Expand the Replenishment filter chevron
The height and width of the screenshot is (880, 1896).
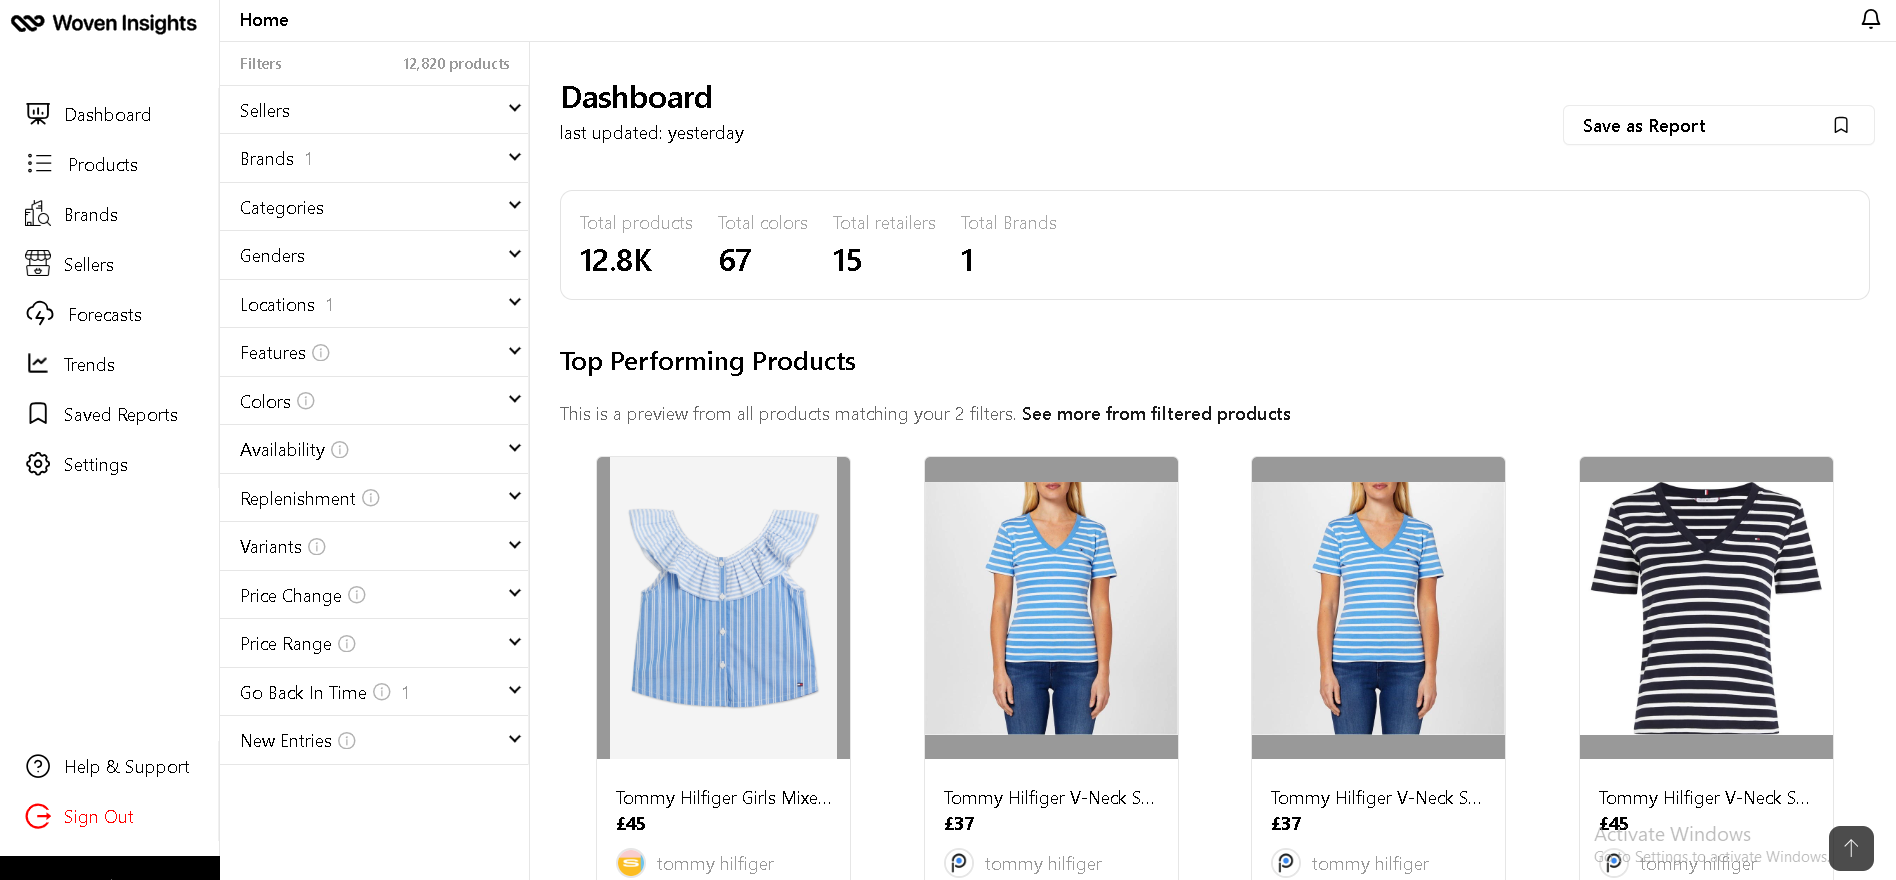515,497
